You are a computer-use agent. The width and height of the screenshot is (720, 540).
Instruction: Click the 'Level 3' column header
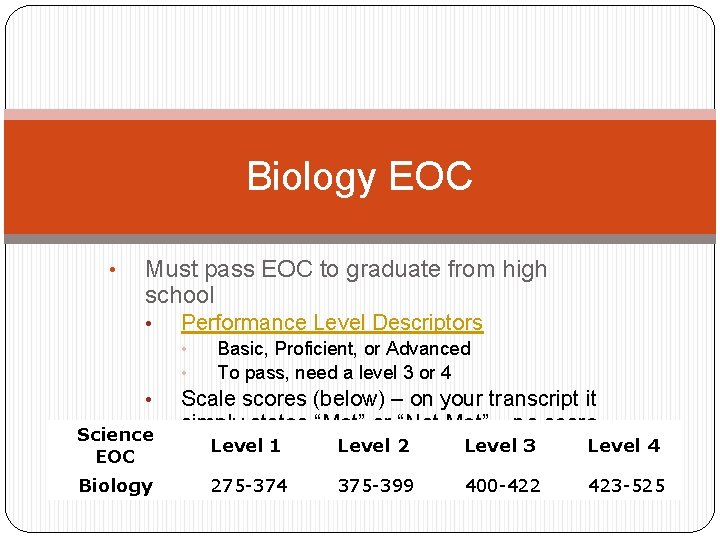[500, 446]
